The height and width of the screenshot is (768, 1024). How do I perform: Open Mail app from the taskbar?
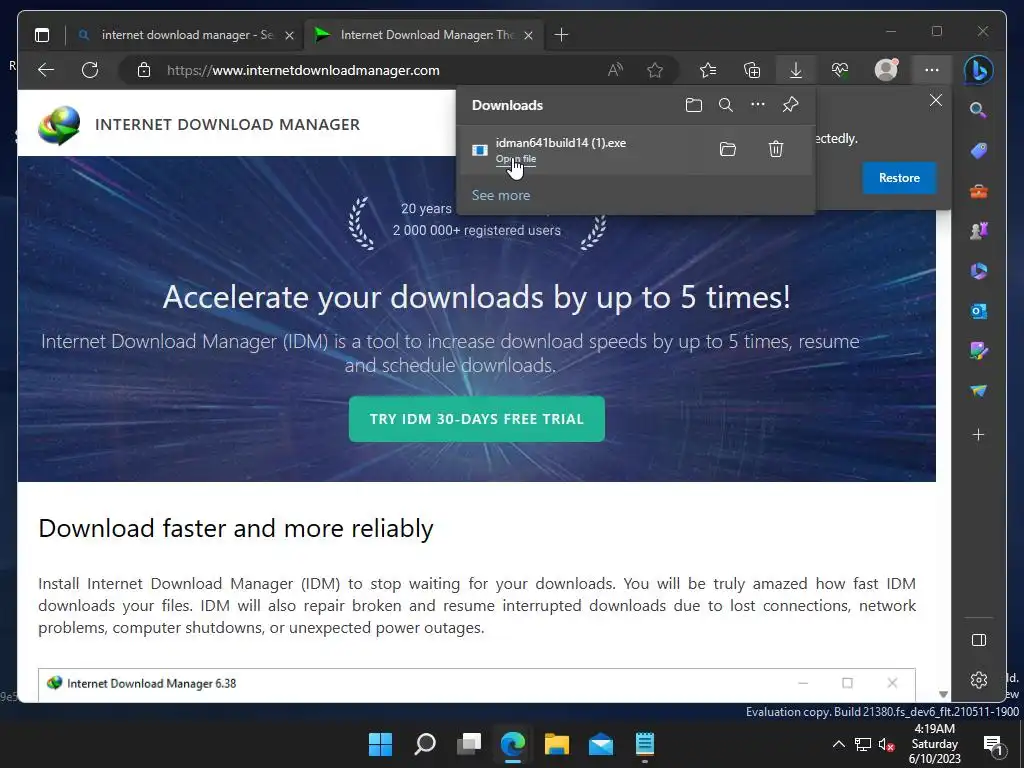click(601, 744)
